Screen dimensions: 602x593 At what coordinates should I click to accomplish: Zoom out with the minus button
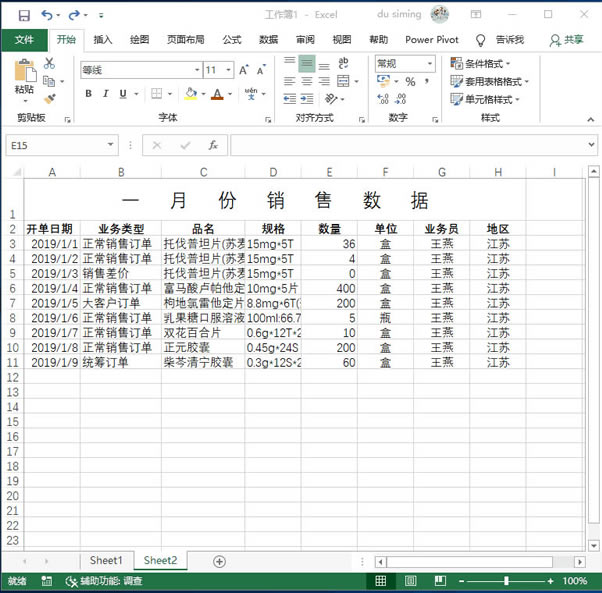coord(461,581)
